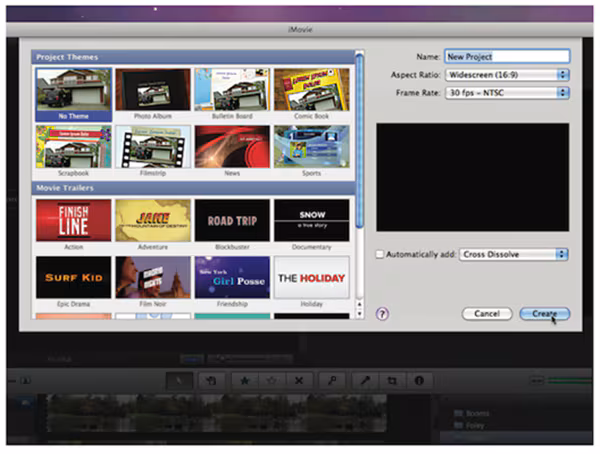This screenshot has height=454, width=600.
Task: Choose the No Theme project theme
Action: [73, 94]
